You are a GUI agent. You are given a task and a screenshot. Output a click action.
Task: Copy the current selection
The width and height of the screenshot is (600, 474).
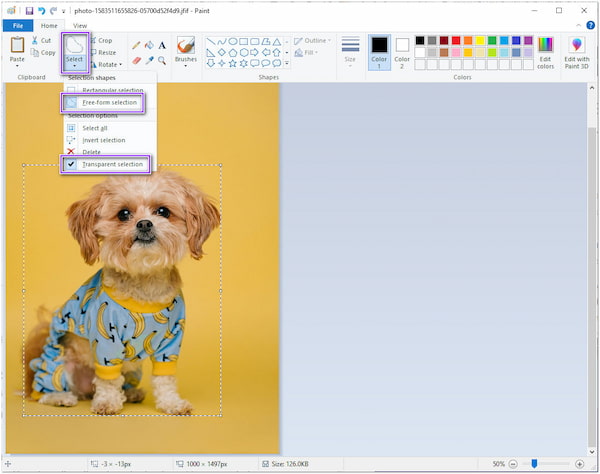(x=43, y=52)
